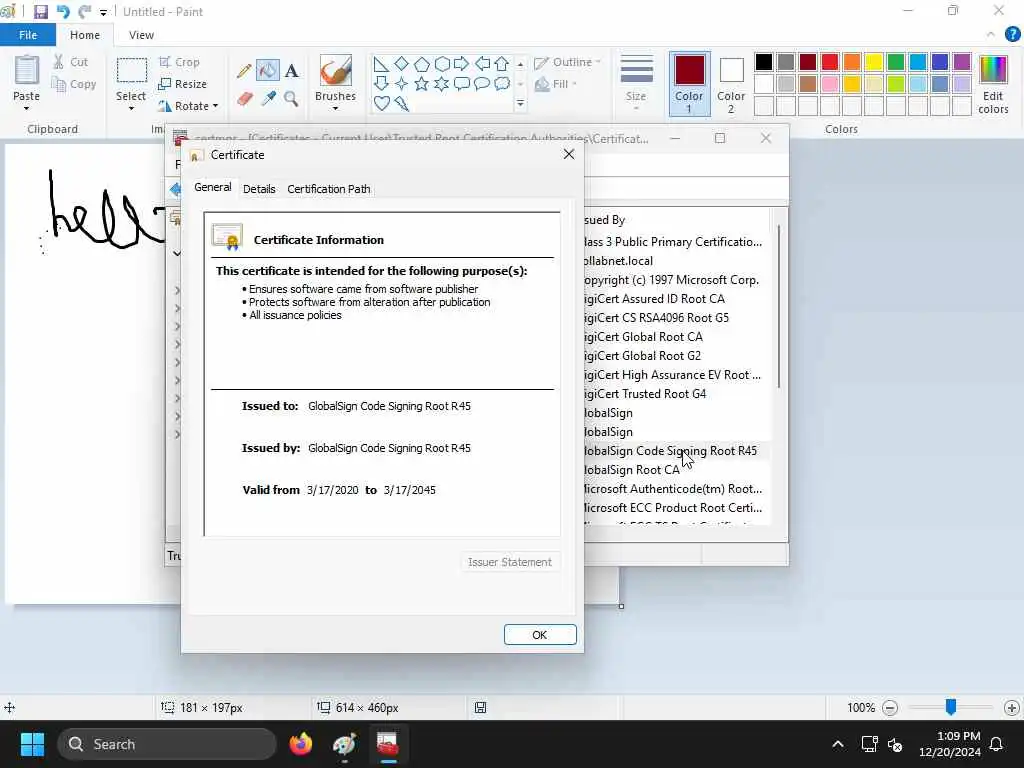The image size is (1024, 768).
Task: Pick the red color swatch
Action: tap(830, 62)
